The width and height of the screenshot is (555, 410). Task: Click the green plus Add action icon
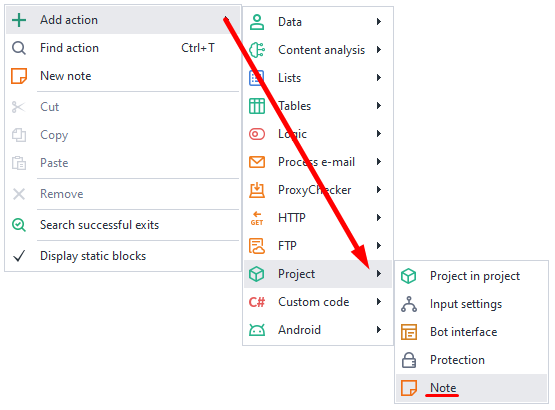[x=19, y=20]
